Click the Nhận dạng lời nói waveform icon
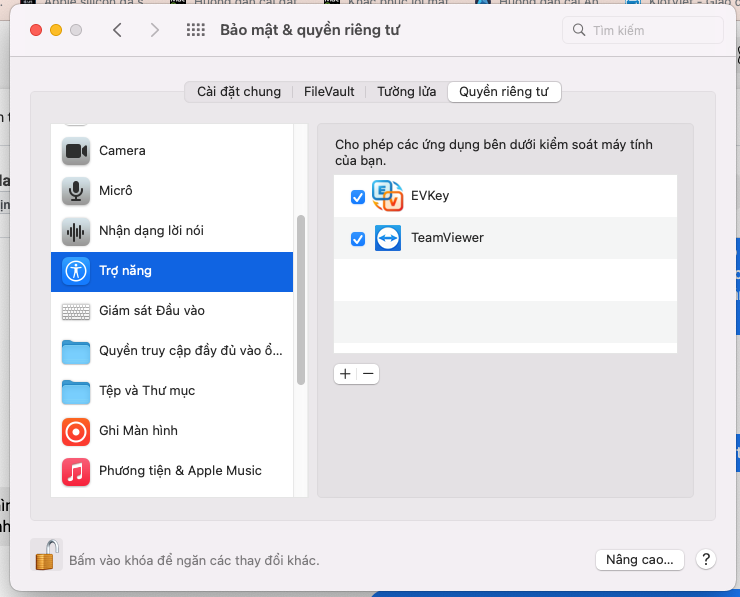The width and height of the screenshot is (740, 597). (x=76, y=231)
